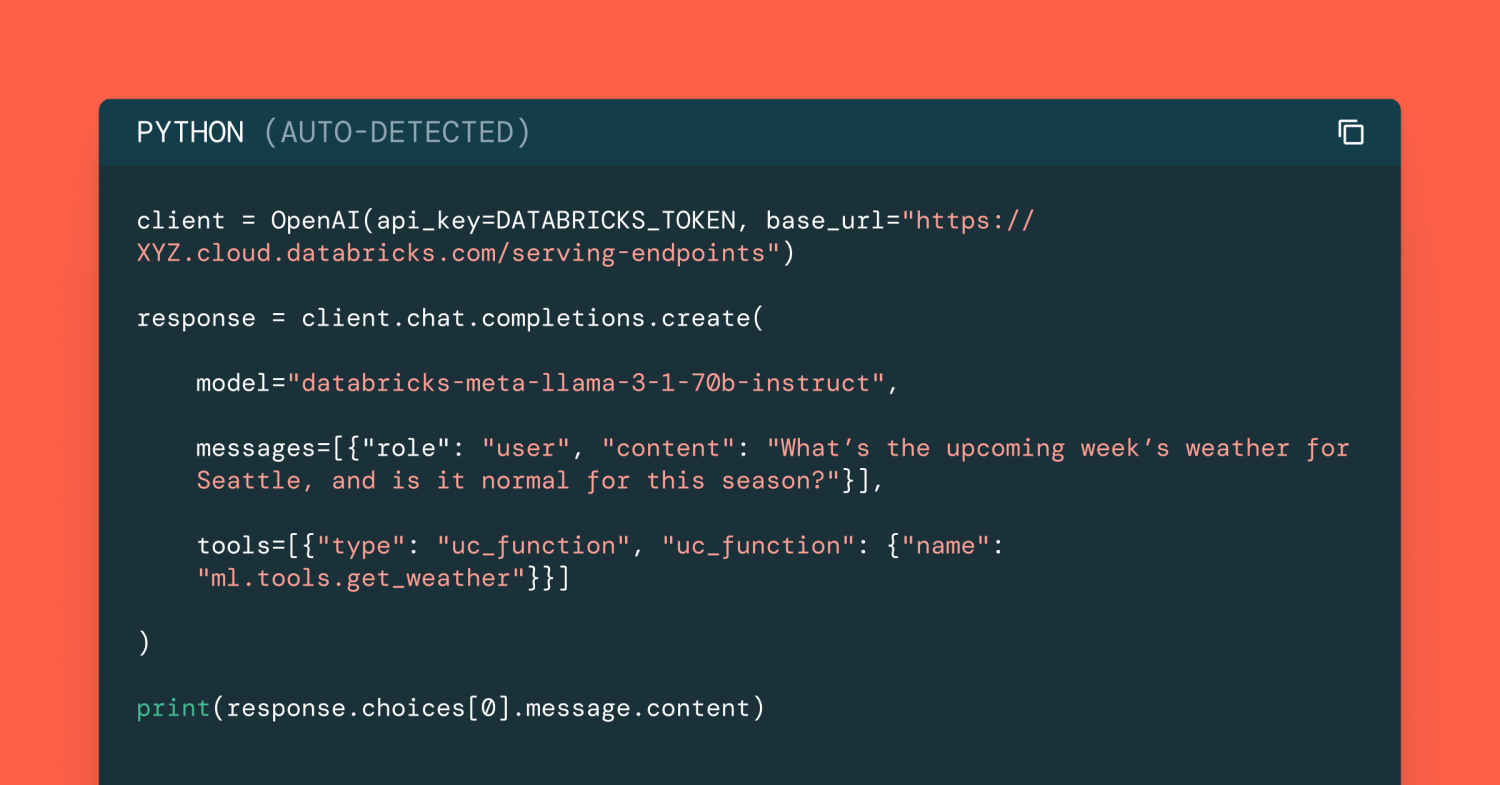Click the "role" key string
This screenshot has width=1500, height=785.
coord(412,448)
